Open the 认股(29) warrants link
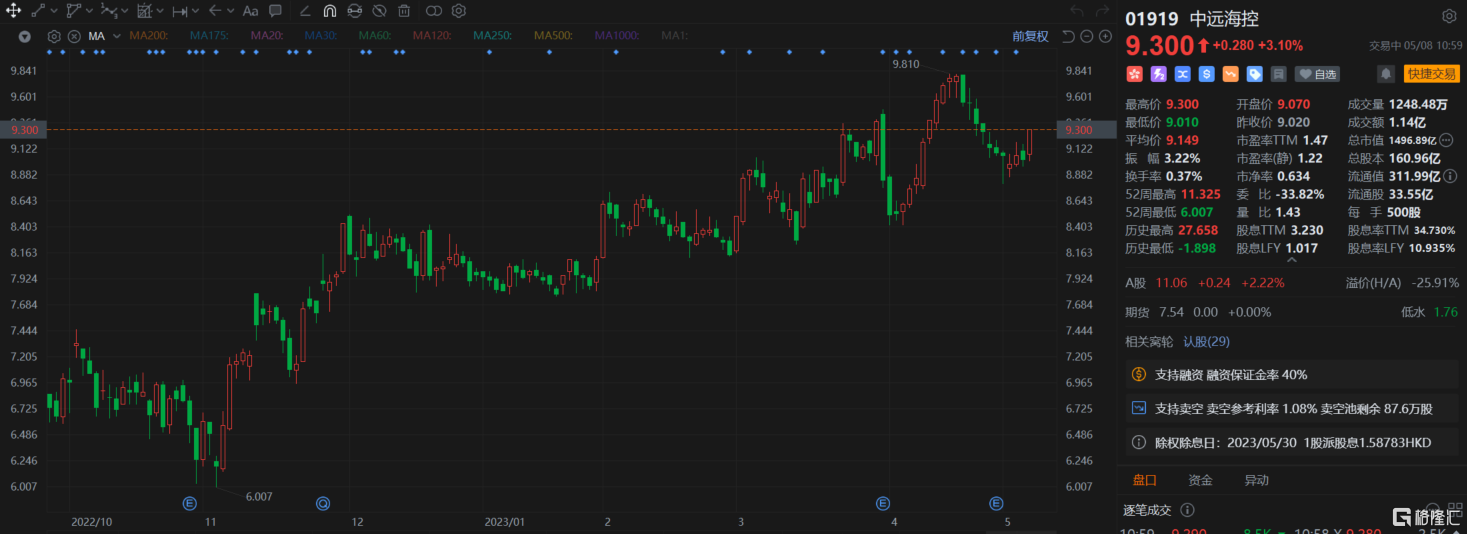This screenshot has width=1467, height=534. [1206, 342]
